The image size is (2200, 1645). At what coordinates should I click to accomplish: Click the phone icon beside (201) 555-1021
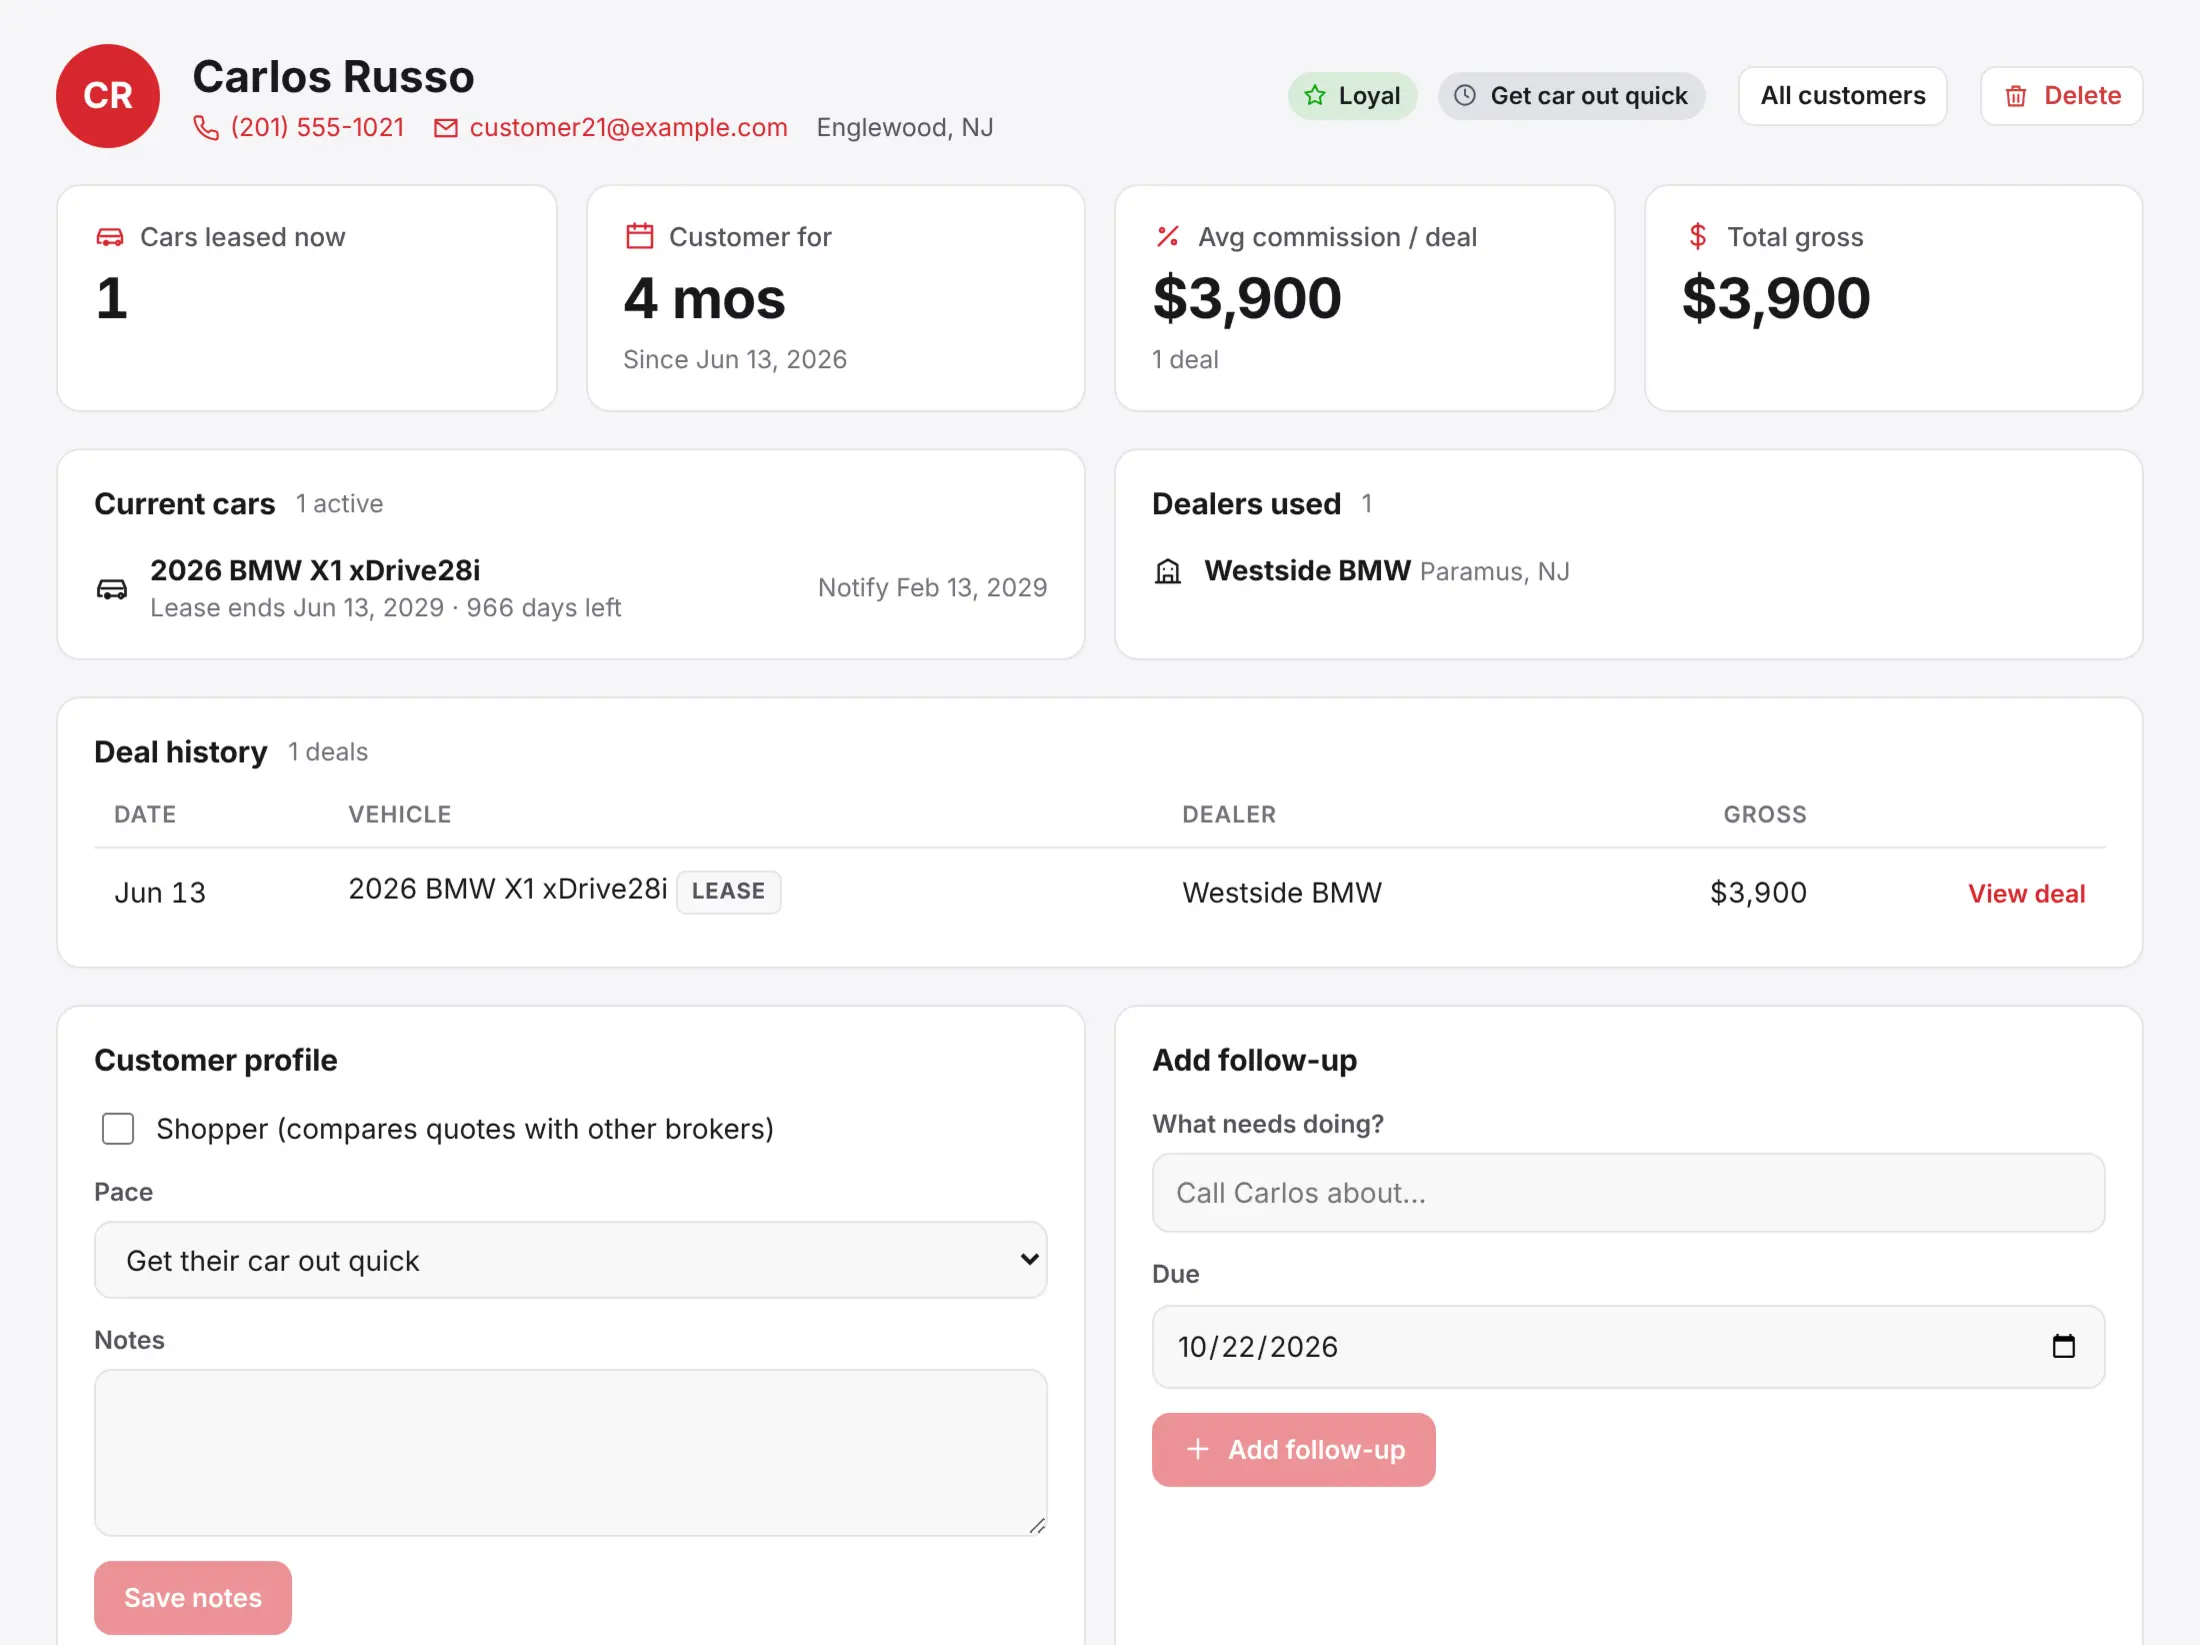click(x=206, y=128)
